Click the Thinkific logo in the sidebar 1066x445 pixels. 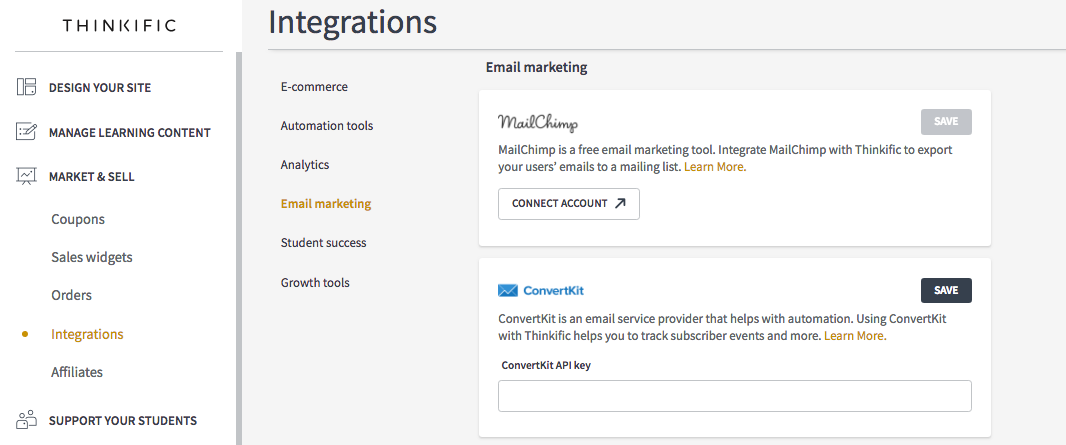[x=119, y=26]
